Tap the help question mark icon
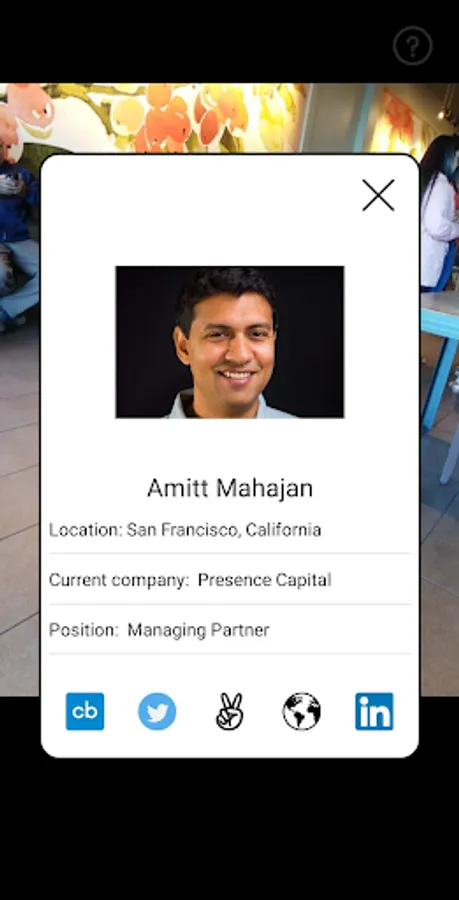Viewport: 459px width, 900px height. (413, 45)
